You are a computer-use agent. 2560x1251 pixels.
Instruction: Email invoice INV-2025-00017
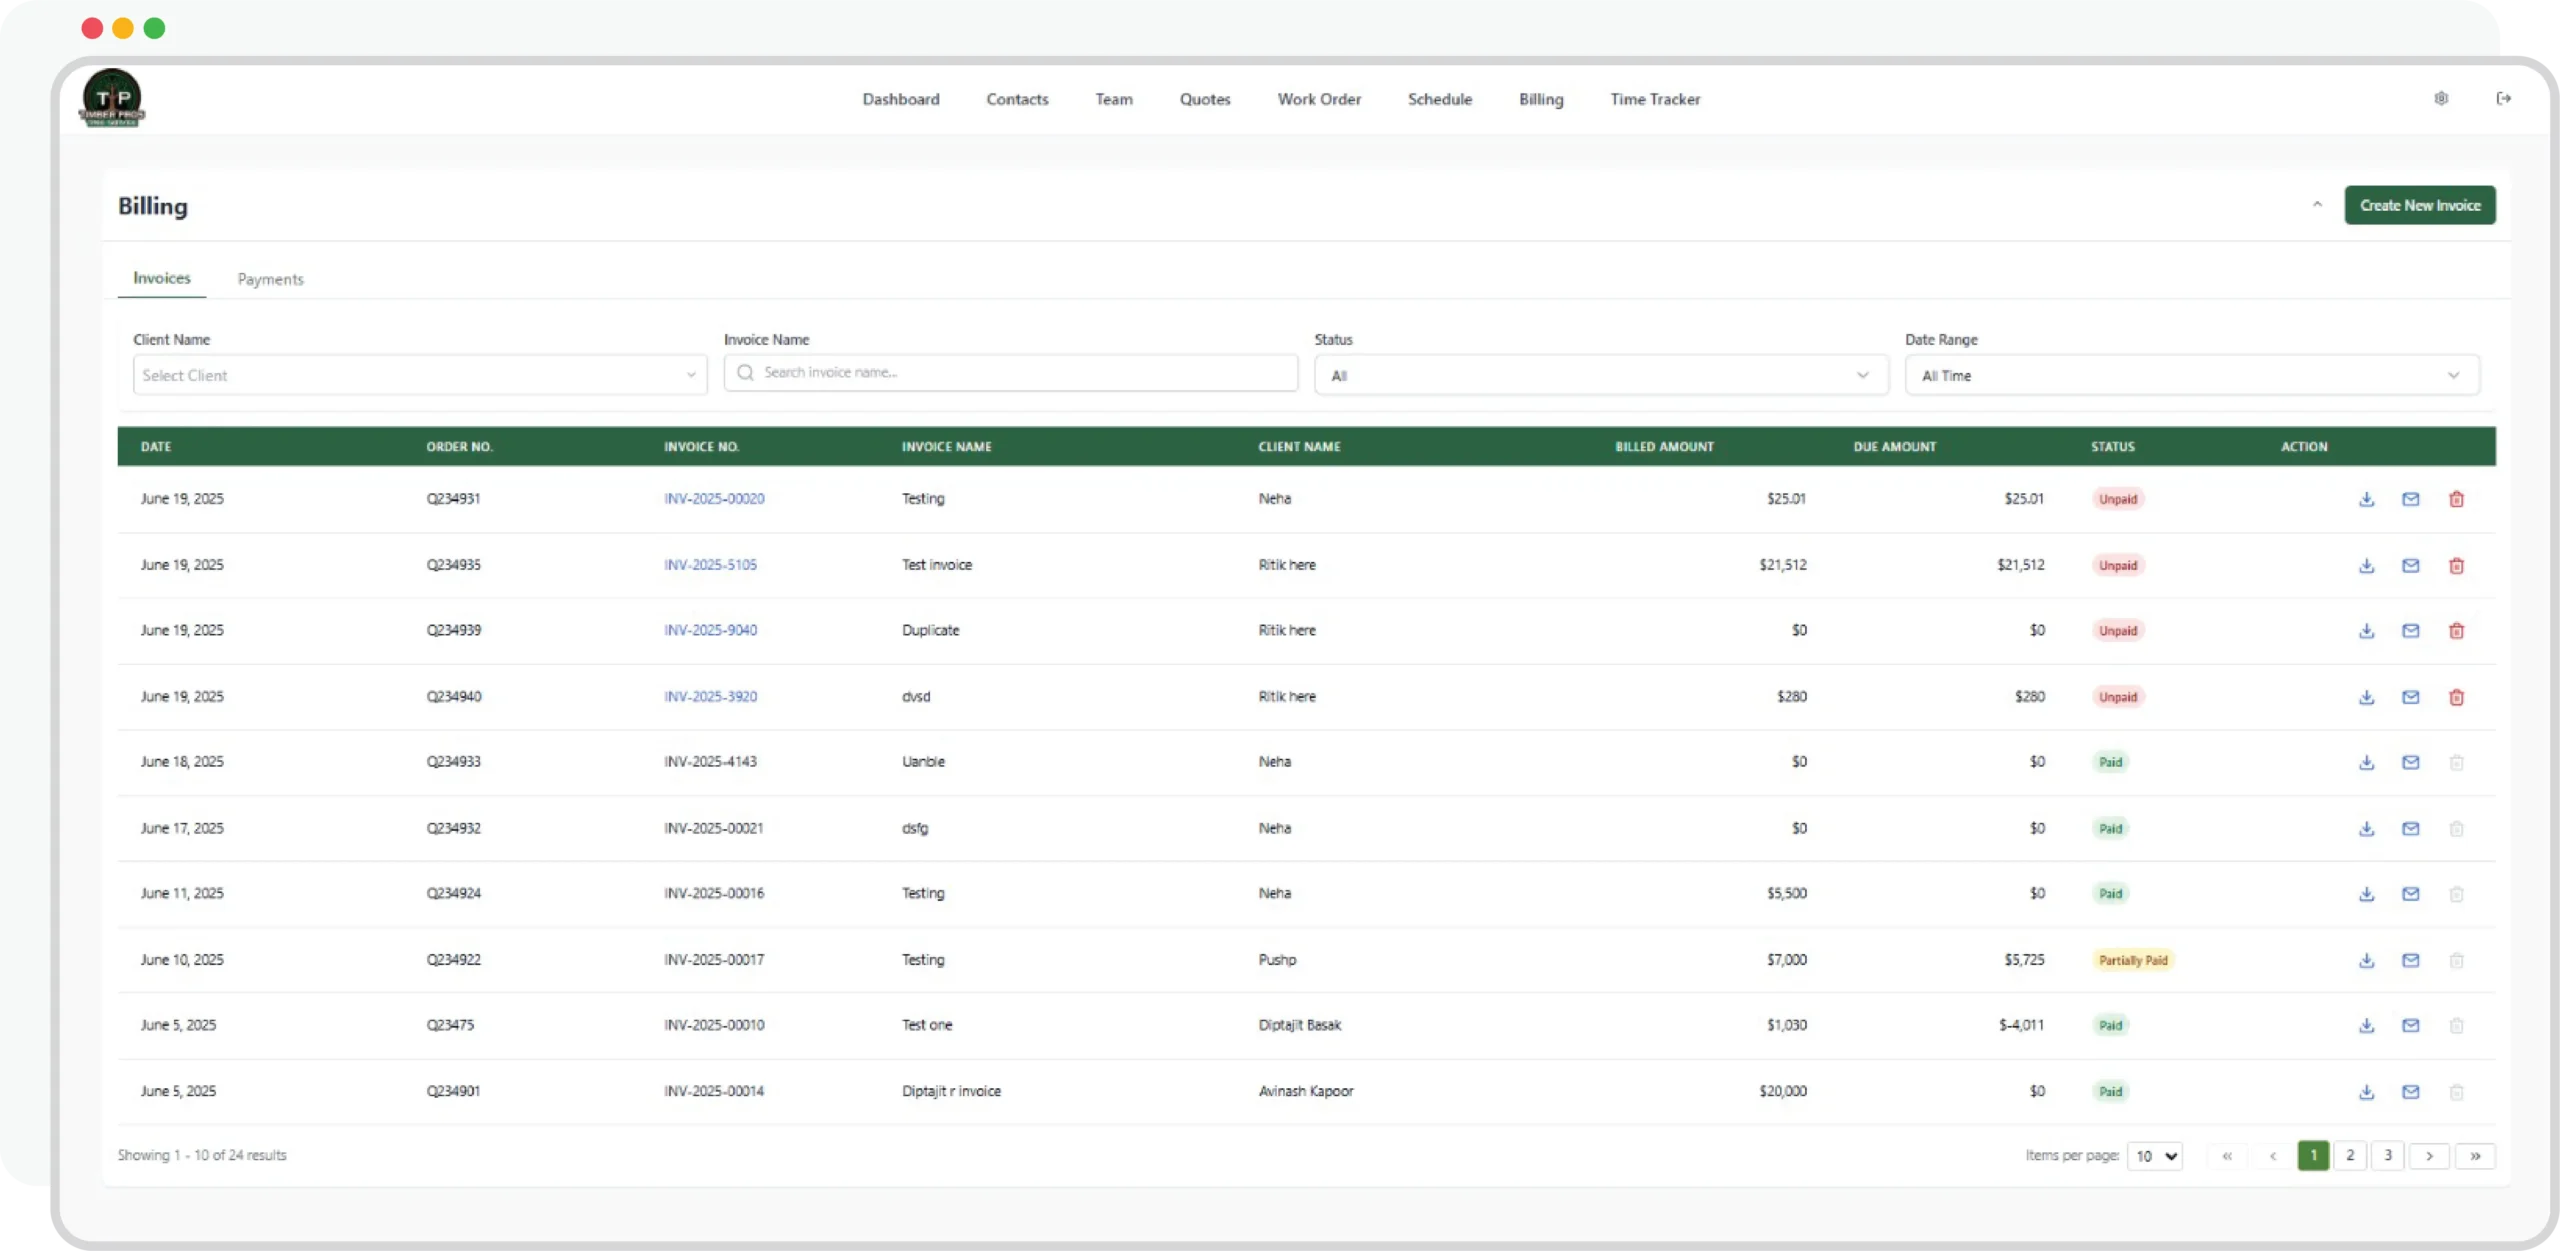pyautogui.click(x=2411, y=960)
